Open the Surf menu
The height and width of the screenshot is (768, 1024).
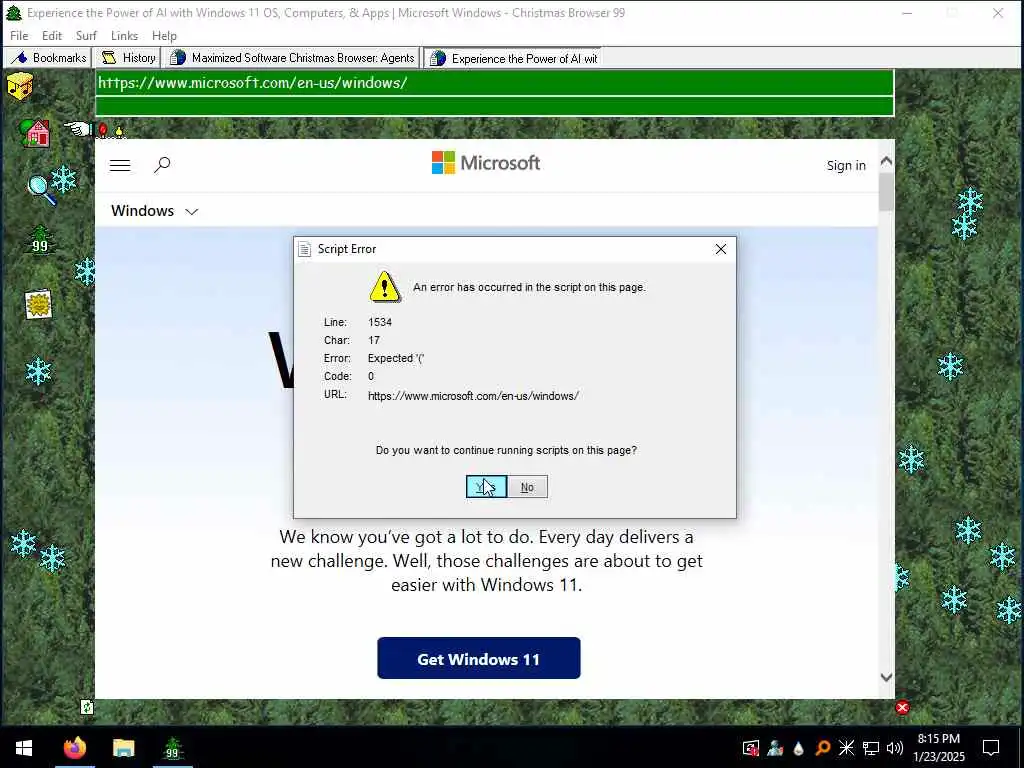(86, 35)
